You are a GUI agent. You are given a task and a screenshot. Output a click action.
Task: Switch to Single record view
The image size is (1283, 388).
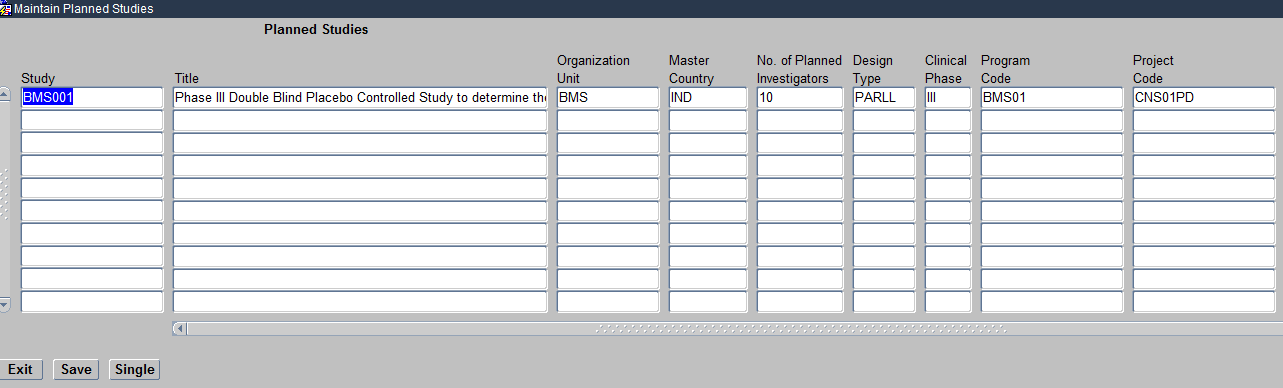coord(134,369)
